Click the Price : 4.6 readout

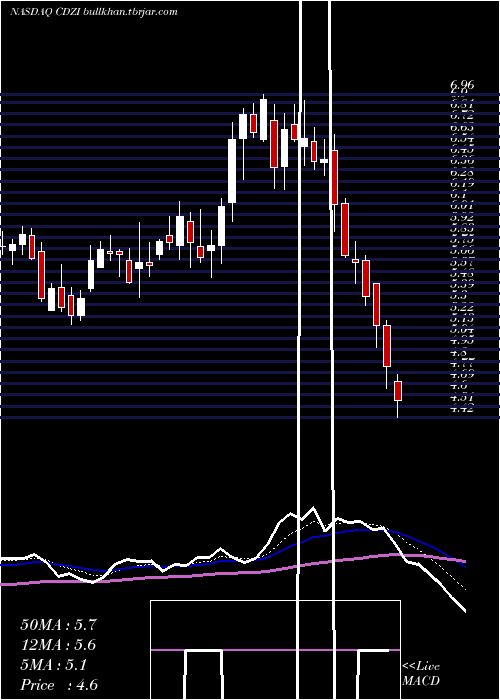tap(59, 685)
